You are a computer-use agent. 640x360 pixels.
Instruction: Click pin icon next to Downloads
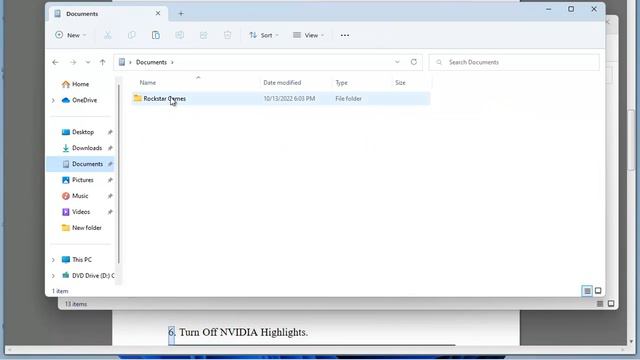(x=110, y=148)
